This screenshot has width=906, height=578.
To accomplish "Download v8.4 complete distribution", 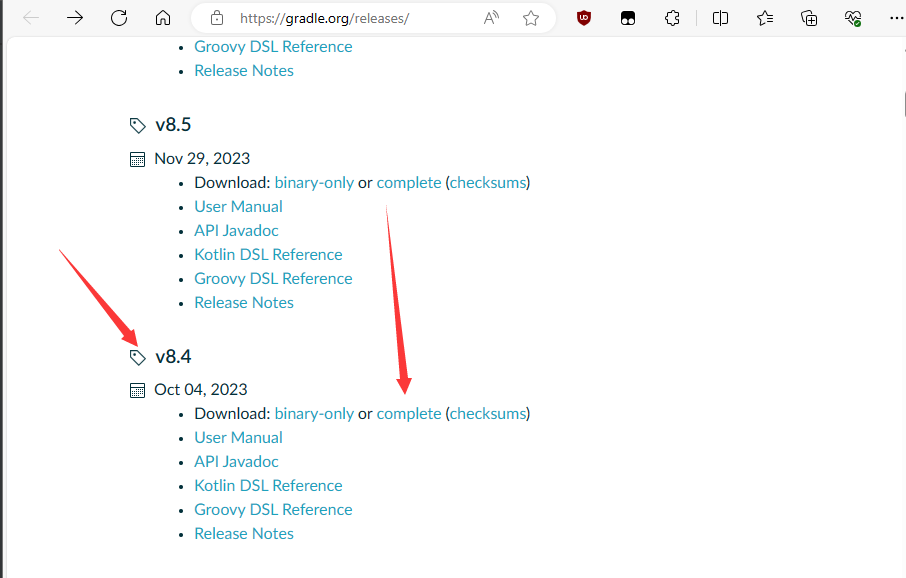I will [409, 414].
